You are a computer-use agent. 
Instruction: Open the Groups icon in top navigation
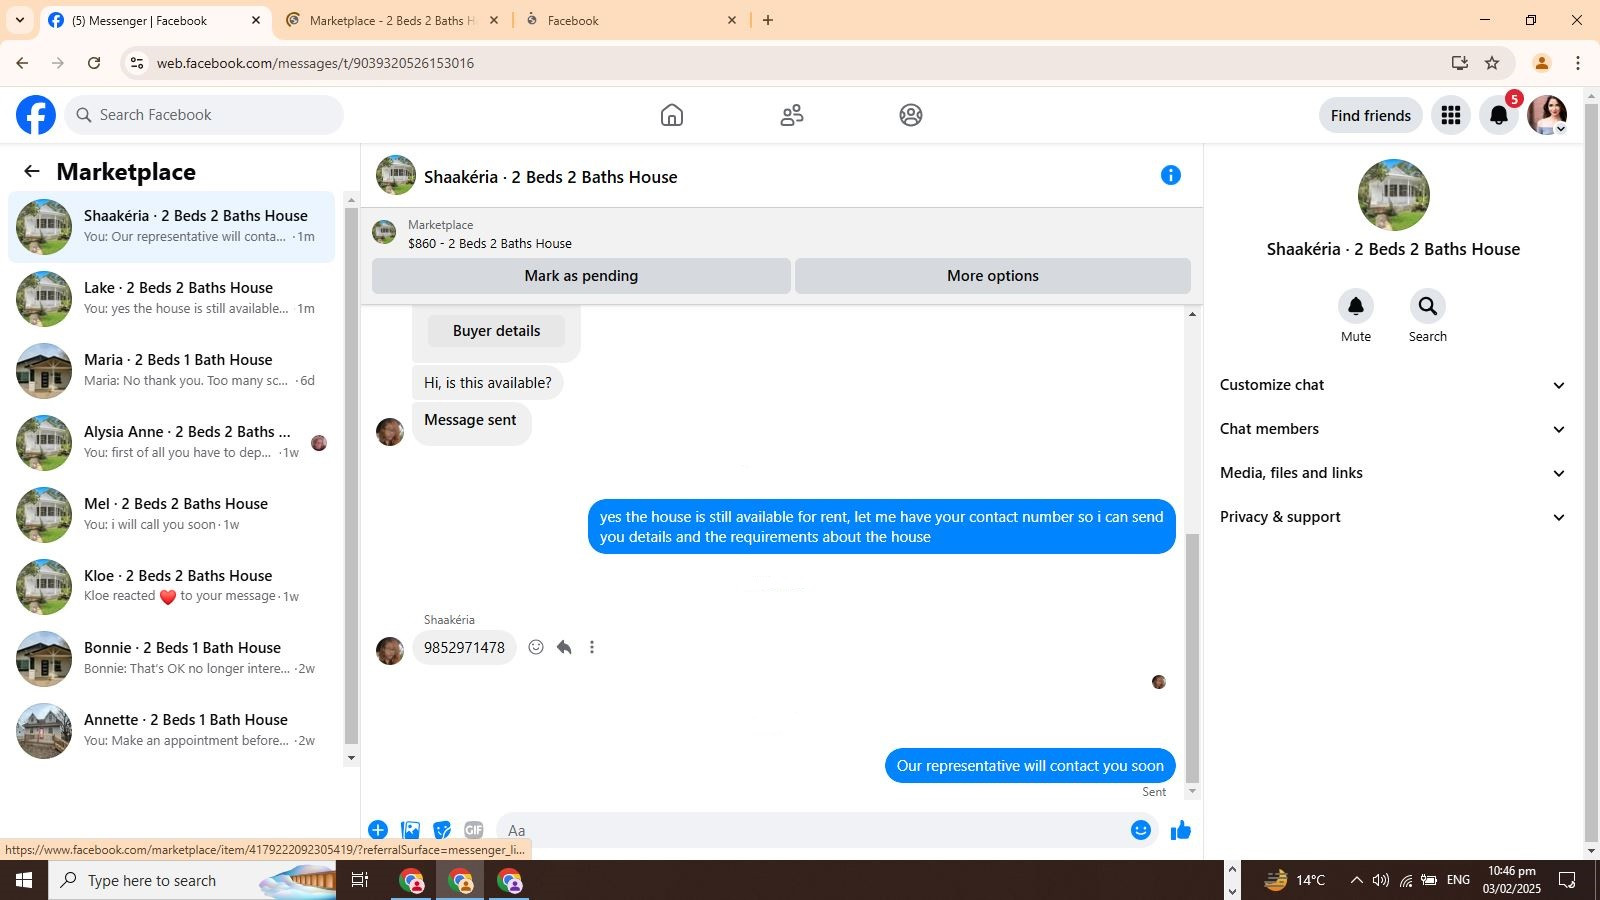coord(911,115)
